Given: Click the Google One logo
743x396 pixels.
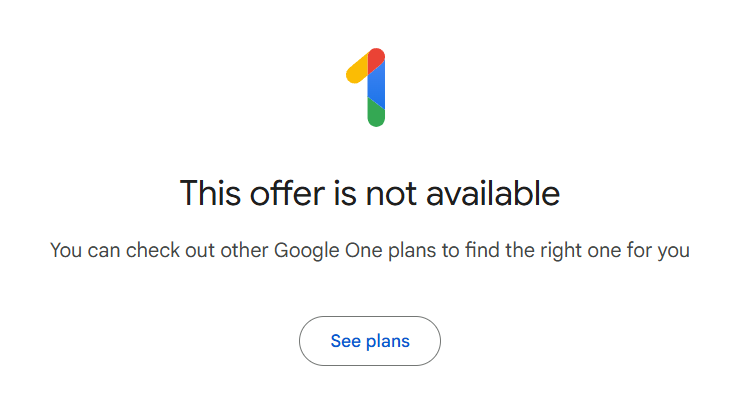Looking at the screenshot, I should click(366, 87).
